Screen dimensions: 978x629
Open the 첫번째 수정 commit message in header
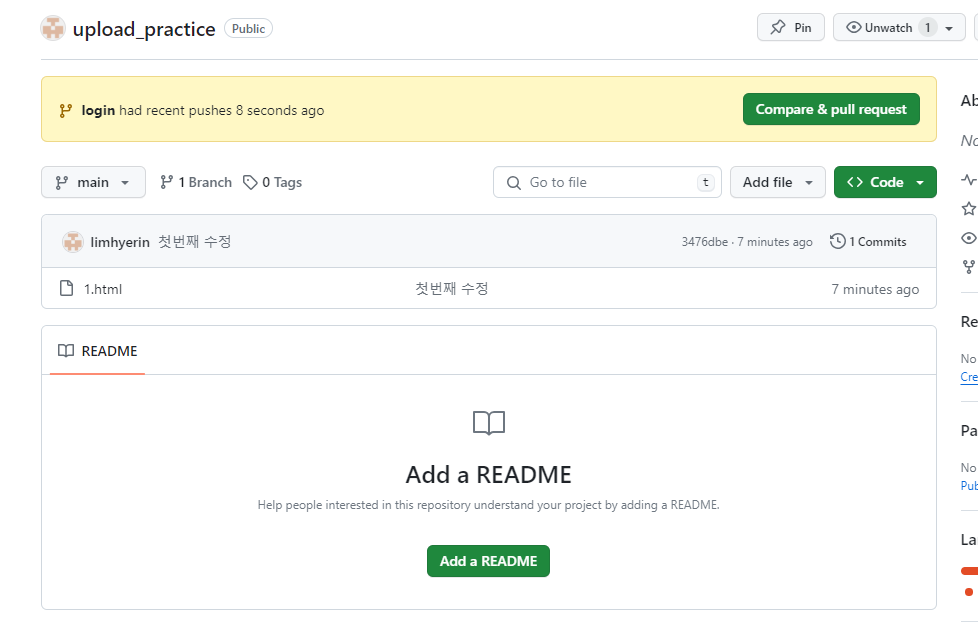[x=195, y=241]
